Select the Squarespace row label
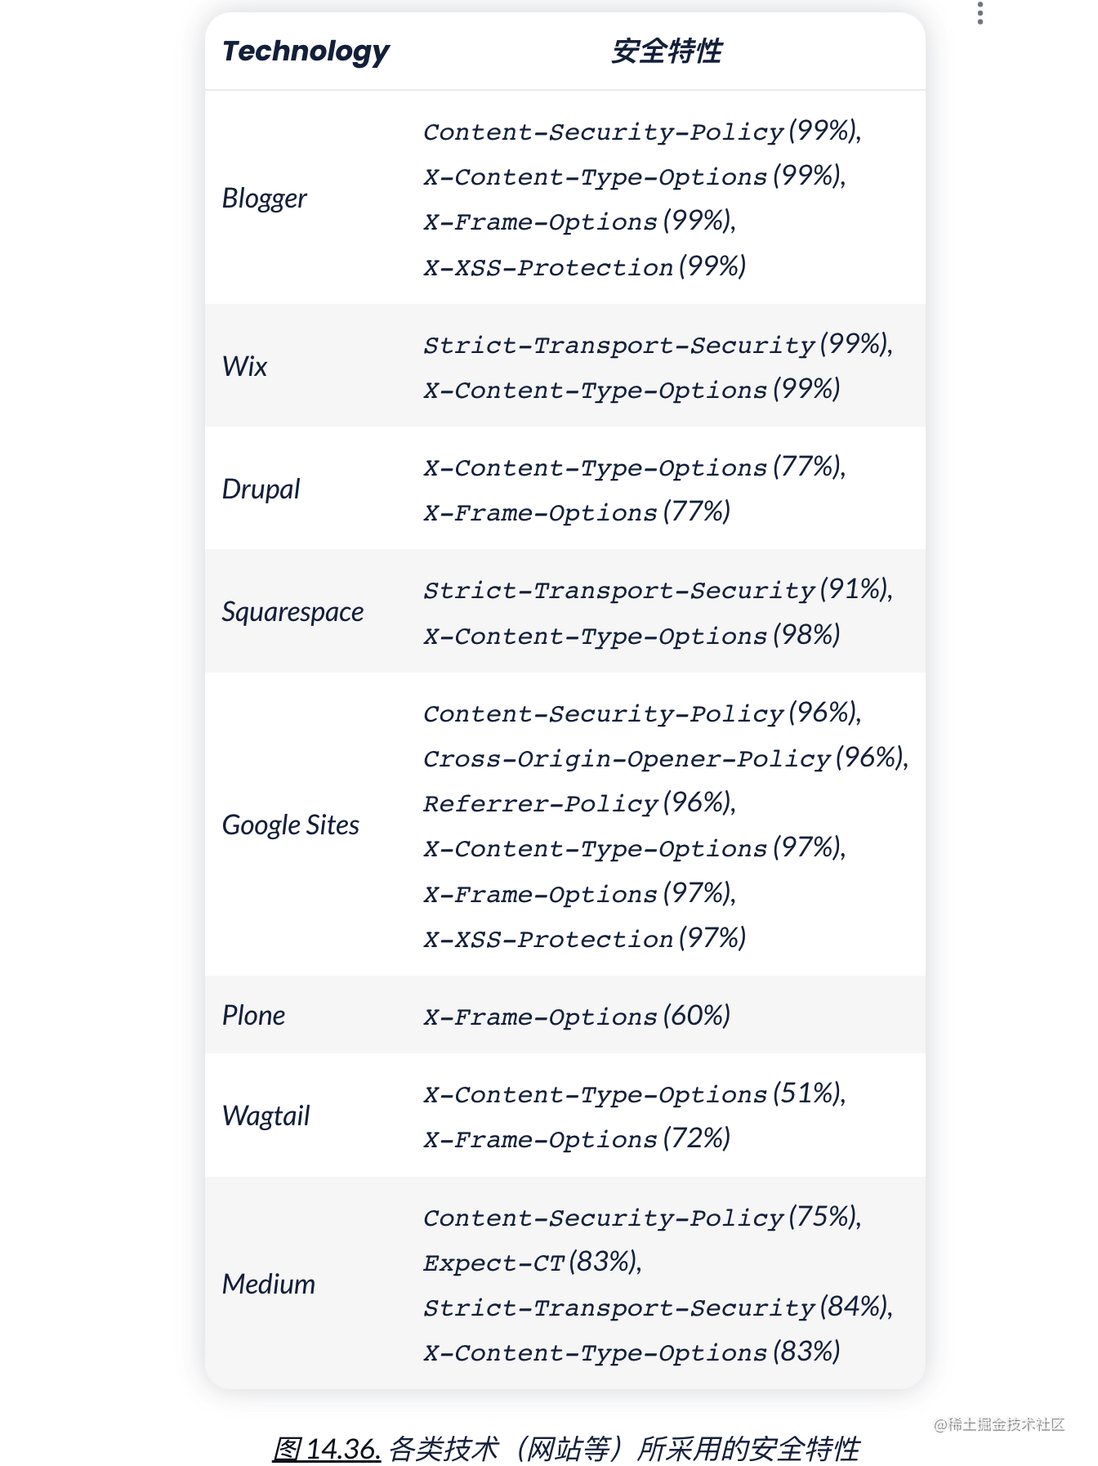Image resolution: width=1098 pixels, height=1466 pixels. coord(293,612)
